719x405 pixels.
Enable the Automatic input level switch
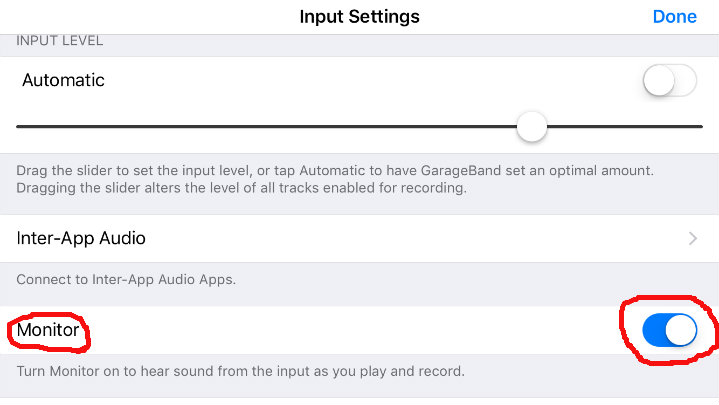click(x=669, y=80)
